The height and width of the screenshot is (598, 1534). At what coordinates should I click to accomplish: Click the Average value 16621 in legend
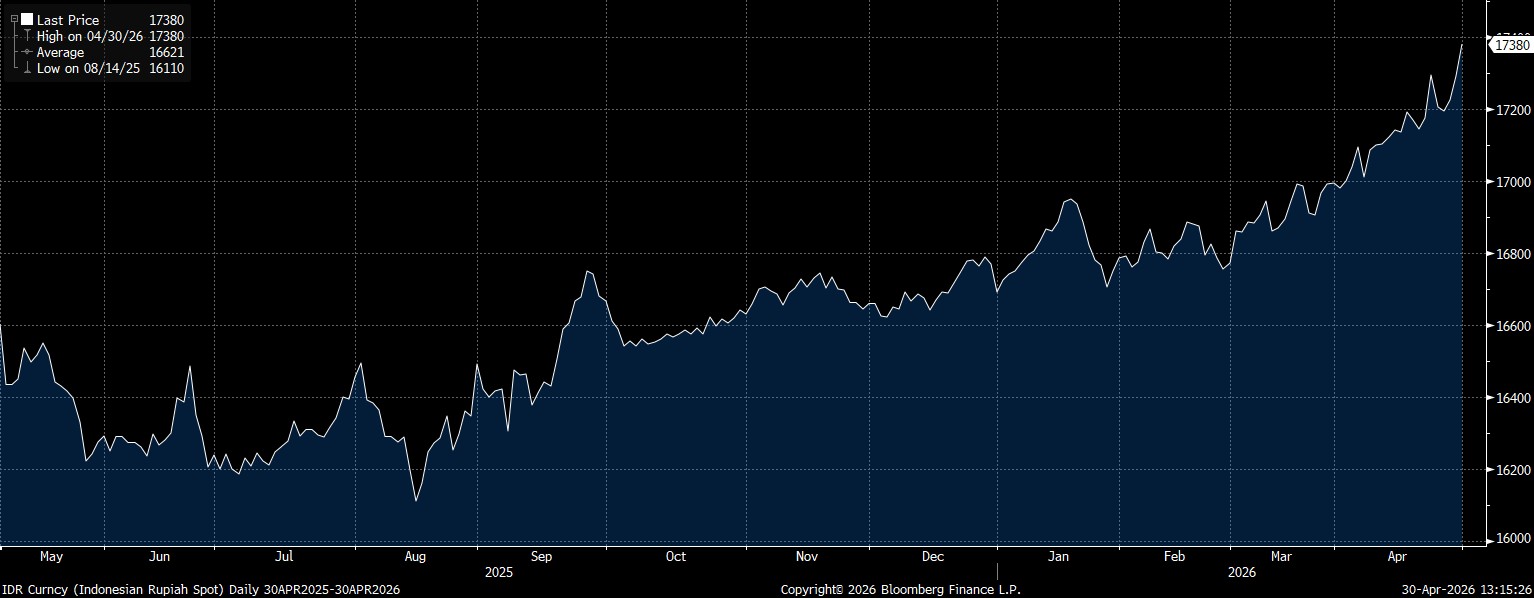(x=166, y=52)
